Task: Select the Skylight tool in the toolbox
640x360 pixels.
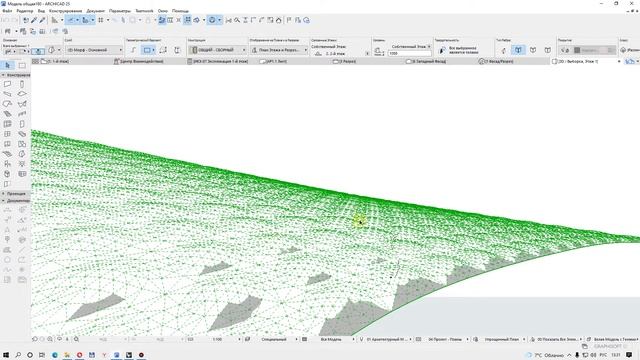Action: 22,134
